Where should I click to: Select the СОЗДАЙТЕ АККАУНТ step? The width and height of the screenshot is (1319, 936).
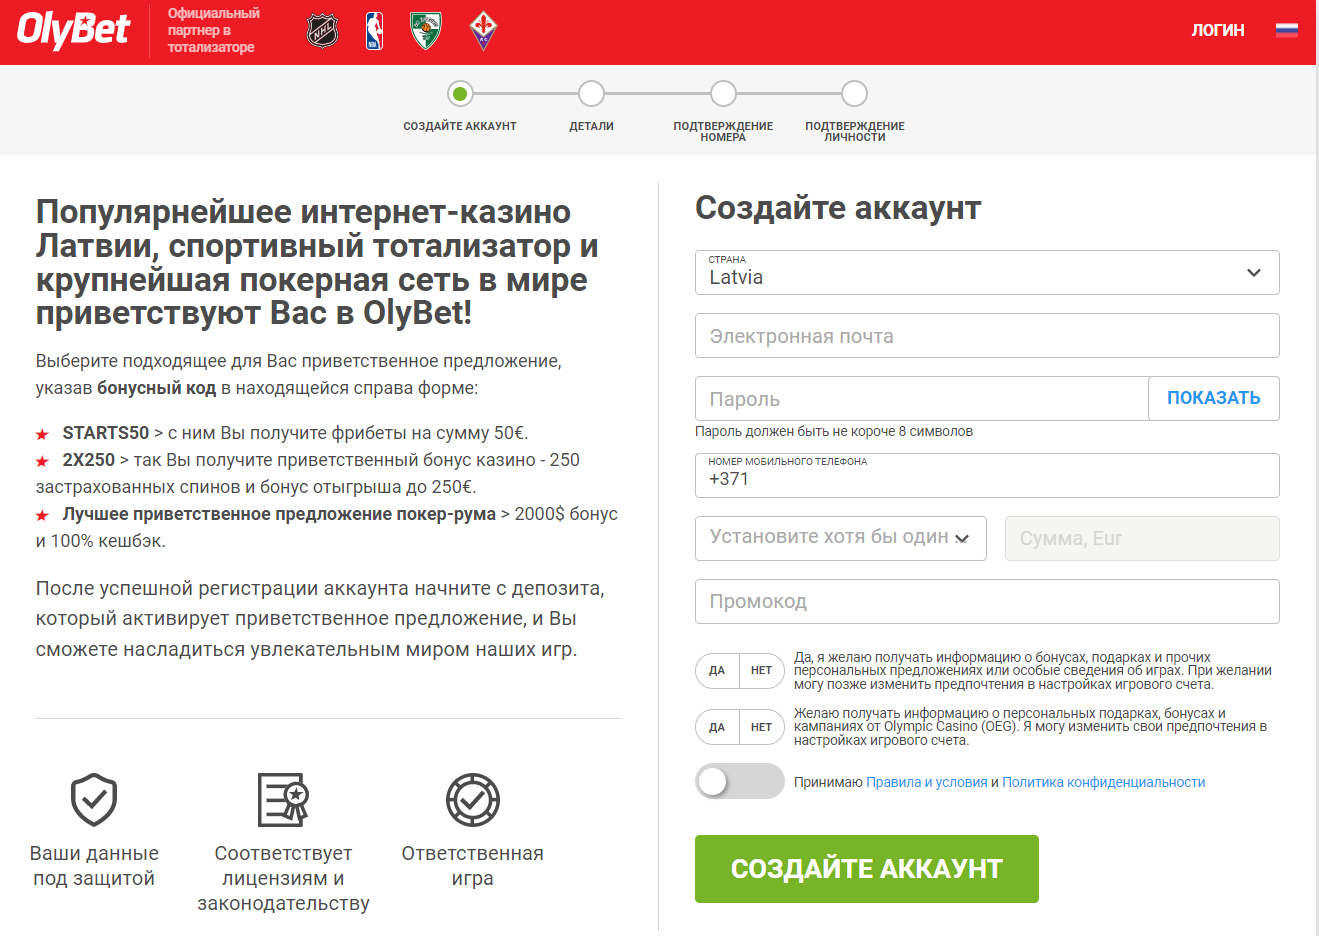point(460,94)
